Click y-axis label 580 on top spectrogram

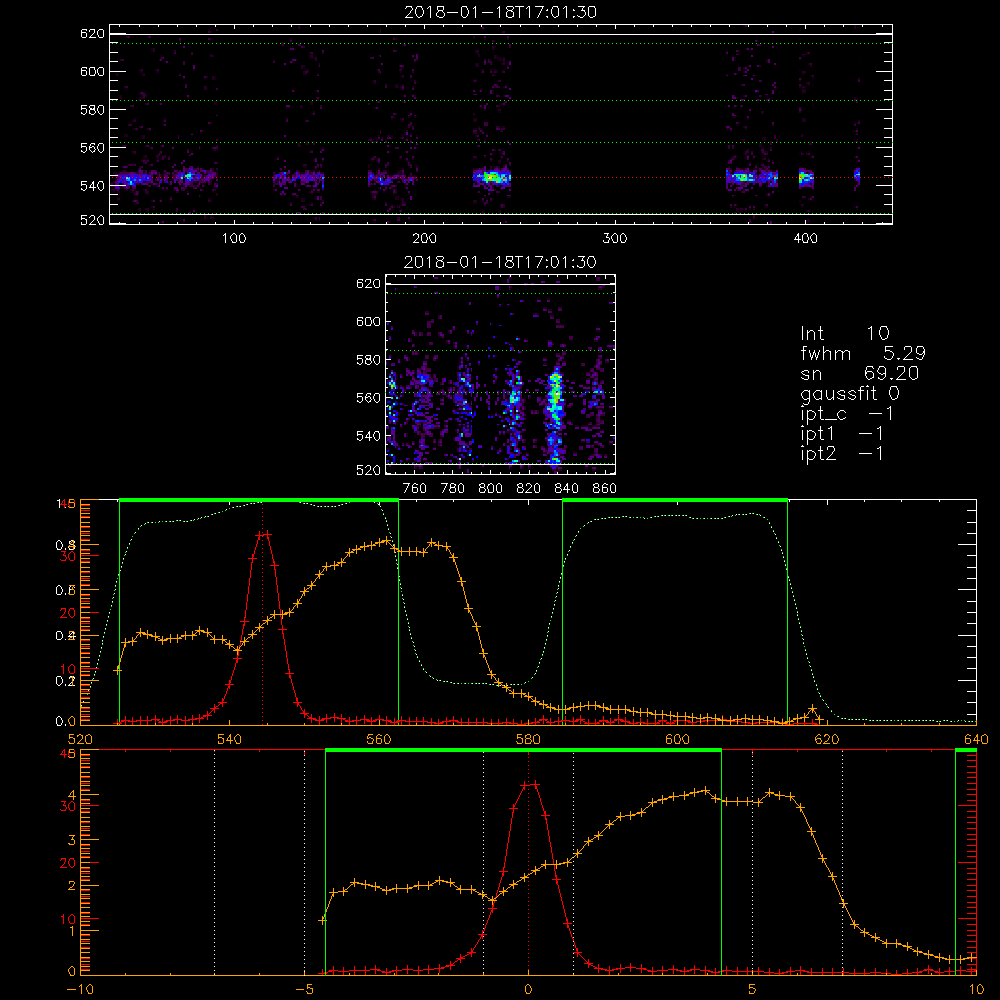[x=92, y=110]
